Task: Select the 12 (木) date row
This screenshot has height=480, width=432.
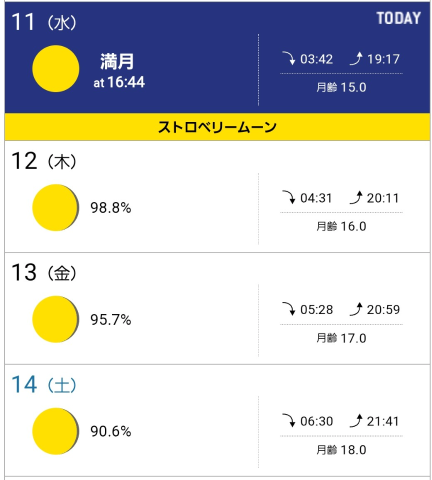Action: (217, 197)
